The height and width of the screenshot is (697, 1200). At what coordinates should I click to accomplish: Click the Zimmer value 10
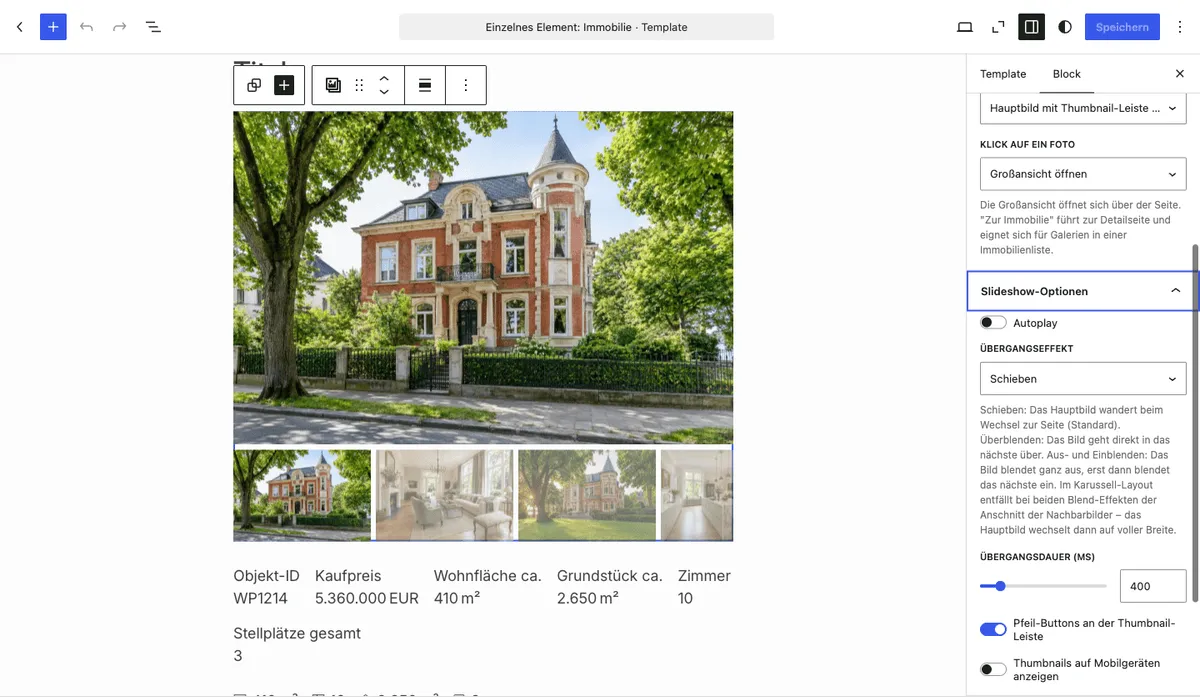pyautogui.click(x=686, y=598)
